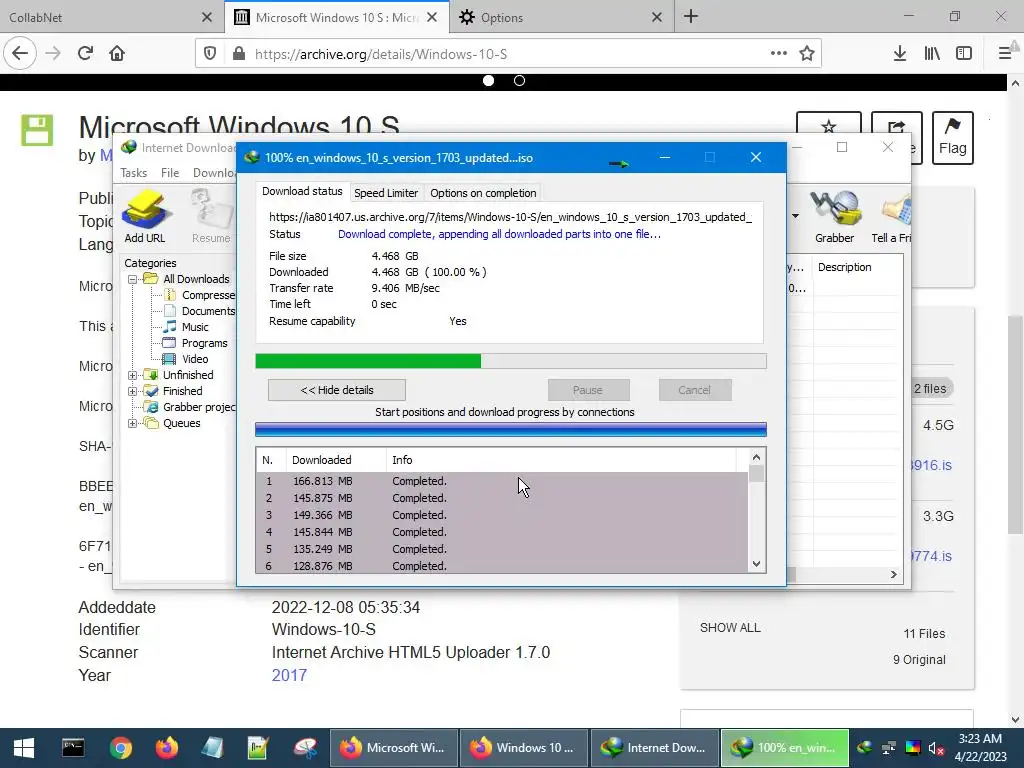Expand Unfinished category node
The width and height of the screenshot is (1024, 768).
coord(133,375)
